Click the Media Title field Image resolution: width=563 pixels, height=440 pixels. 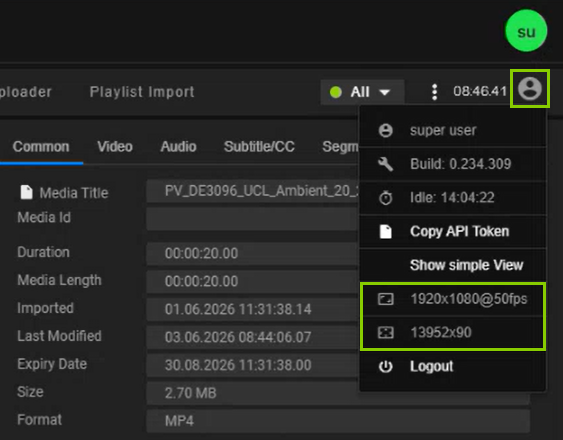(x=253, y=191)
